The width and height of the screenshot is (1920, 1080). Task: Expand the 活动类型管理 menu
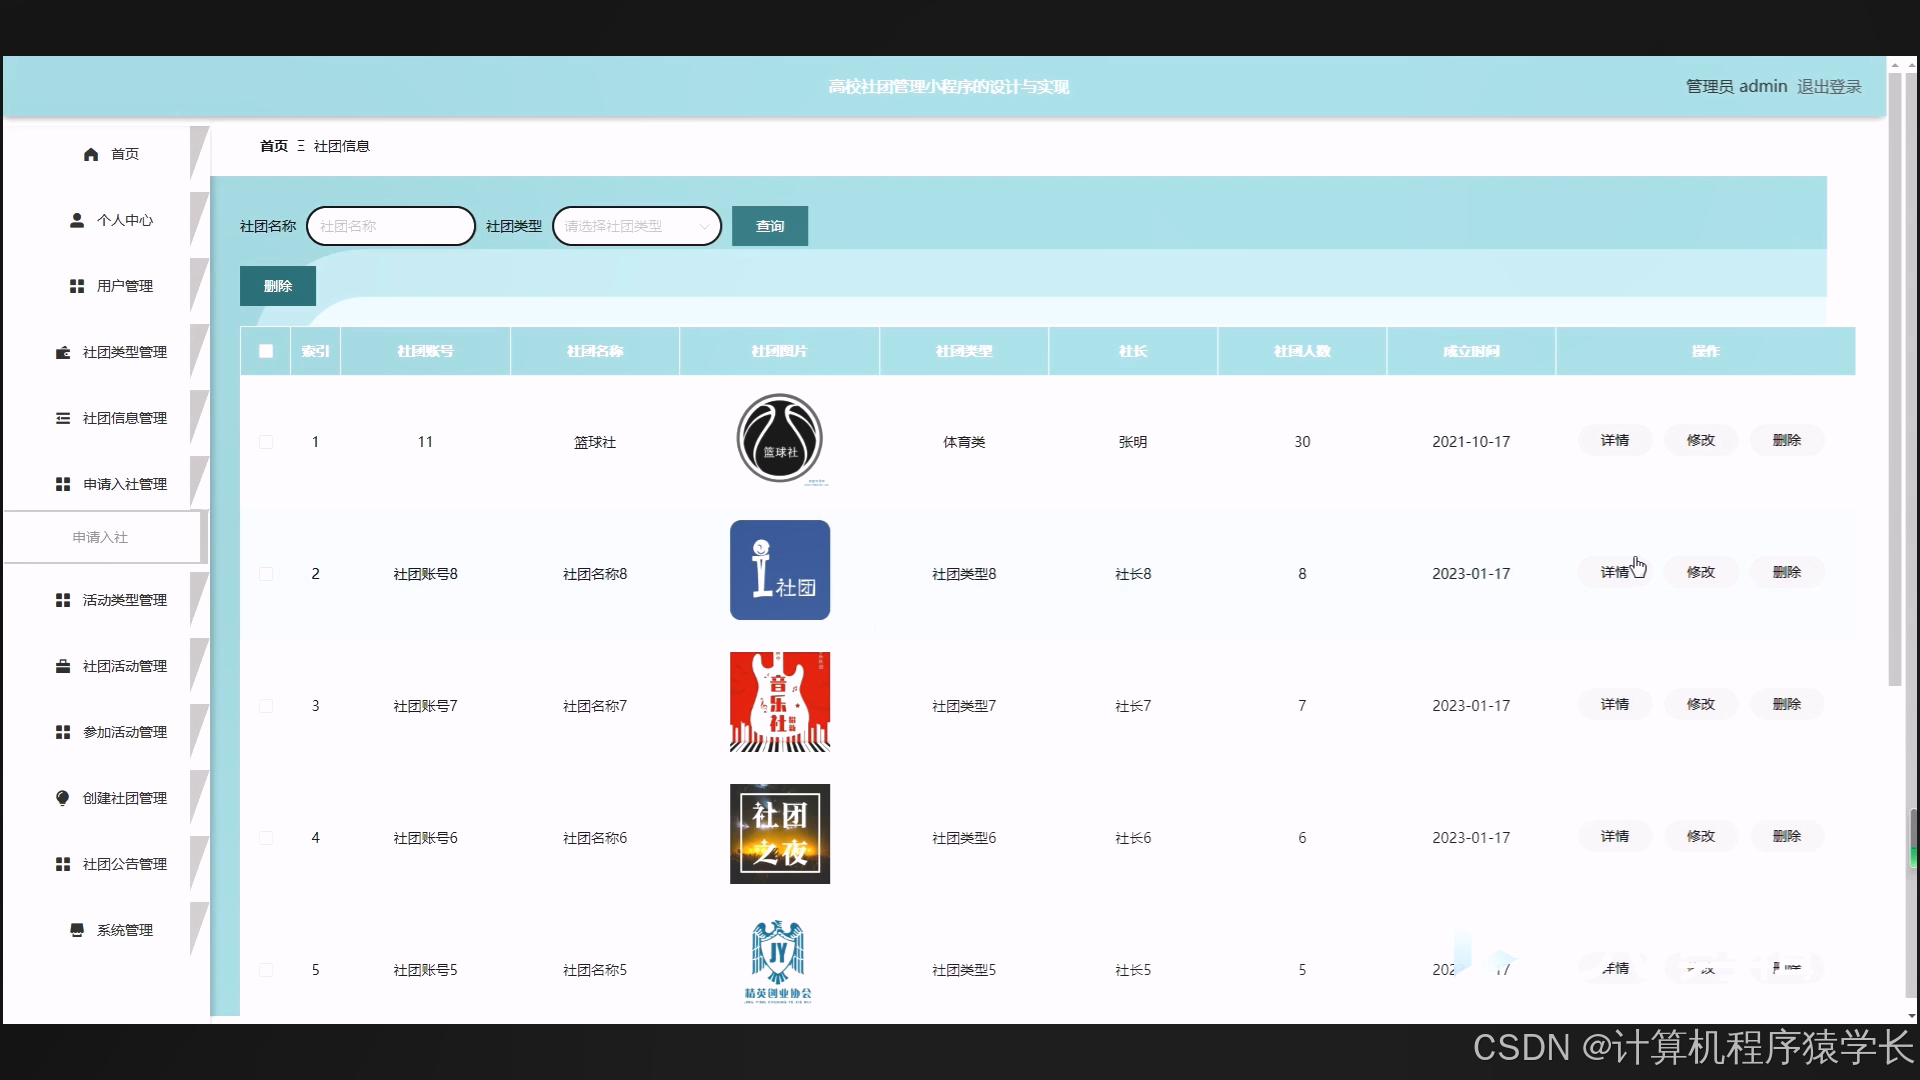(105, 600)
